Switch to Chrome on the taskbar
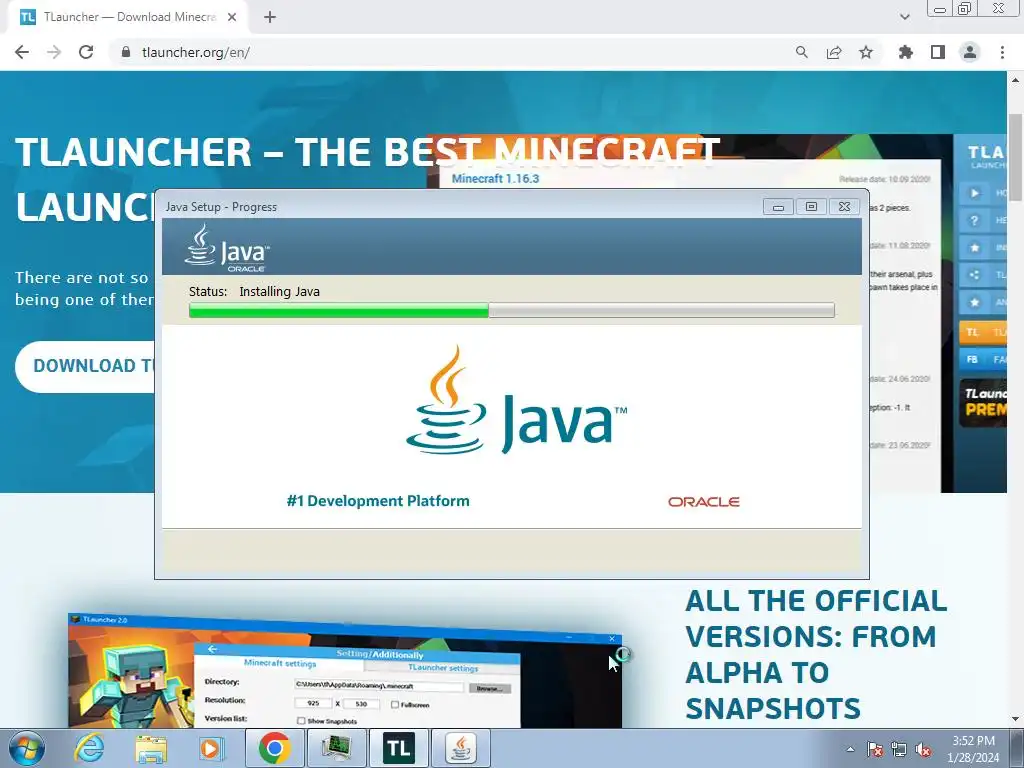 pos(274,748)
